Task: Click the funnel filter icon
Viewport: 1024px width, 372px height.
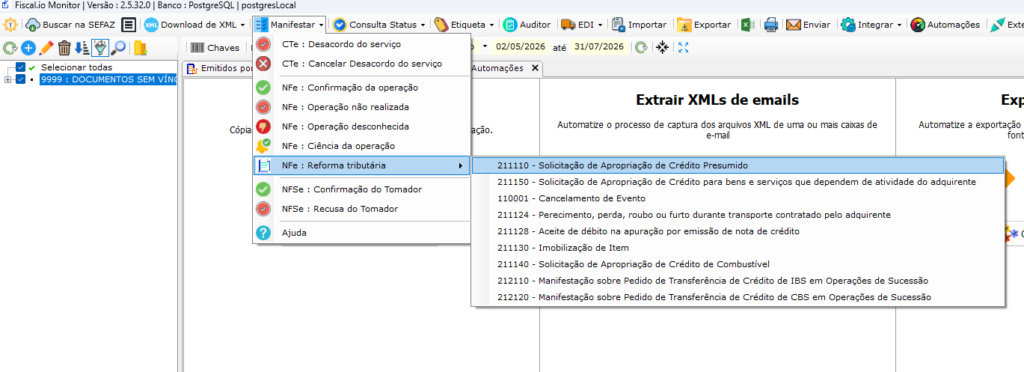Action: (x=99, y=48)
